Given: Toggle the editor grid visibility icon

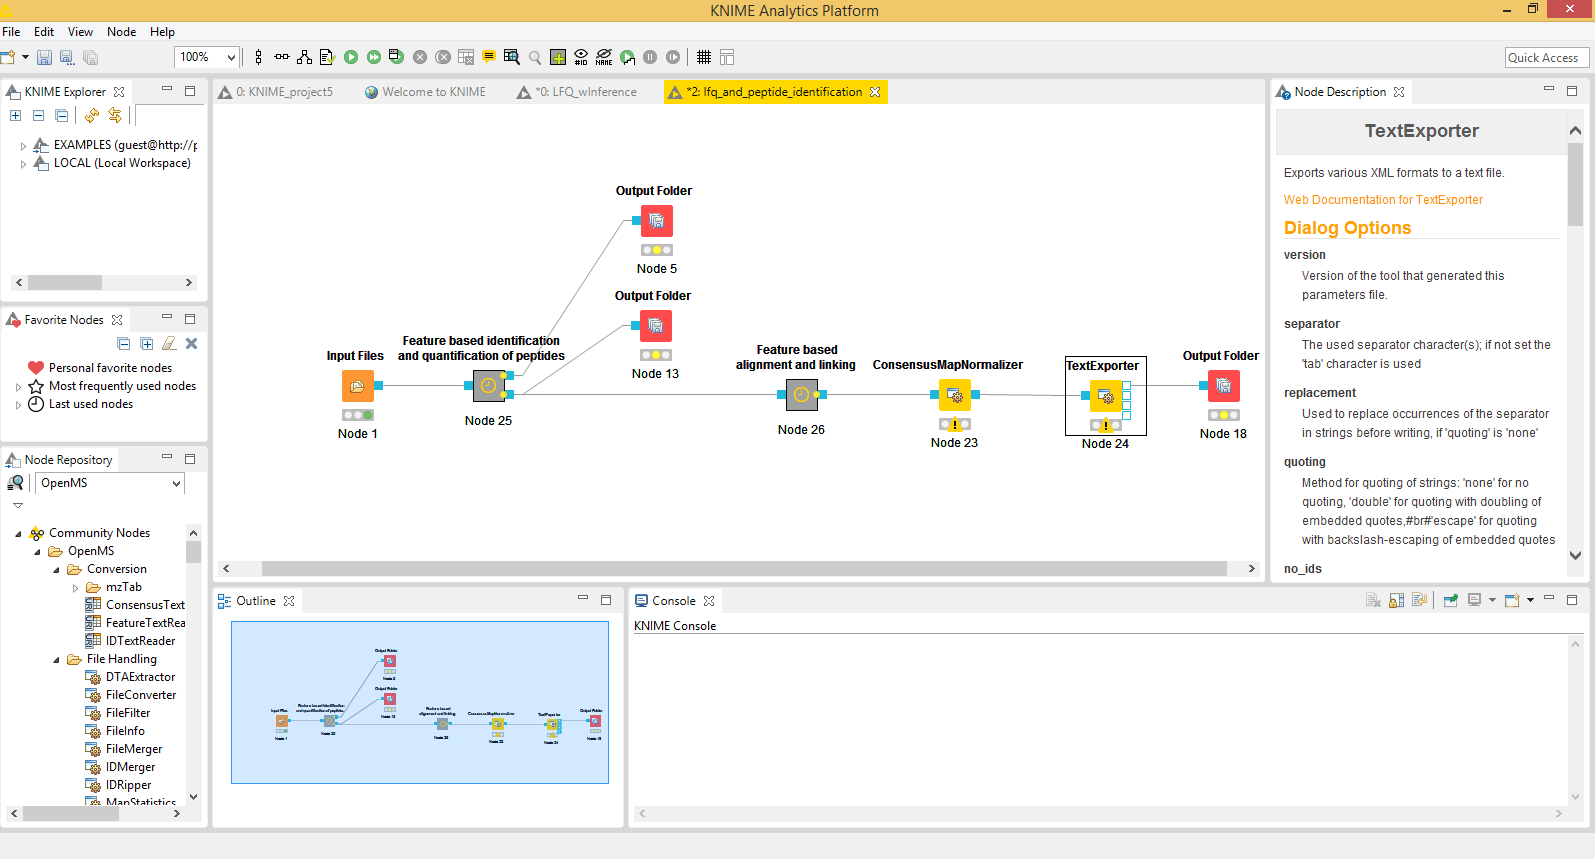Looking at the screenshot, I should pyautogui.click(x=704, y=57).
